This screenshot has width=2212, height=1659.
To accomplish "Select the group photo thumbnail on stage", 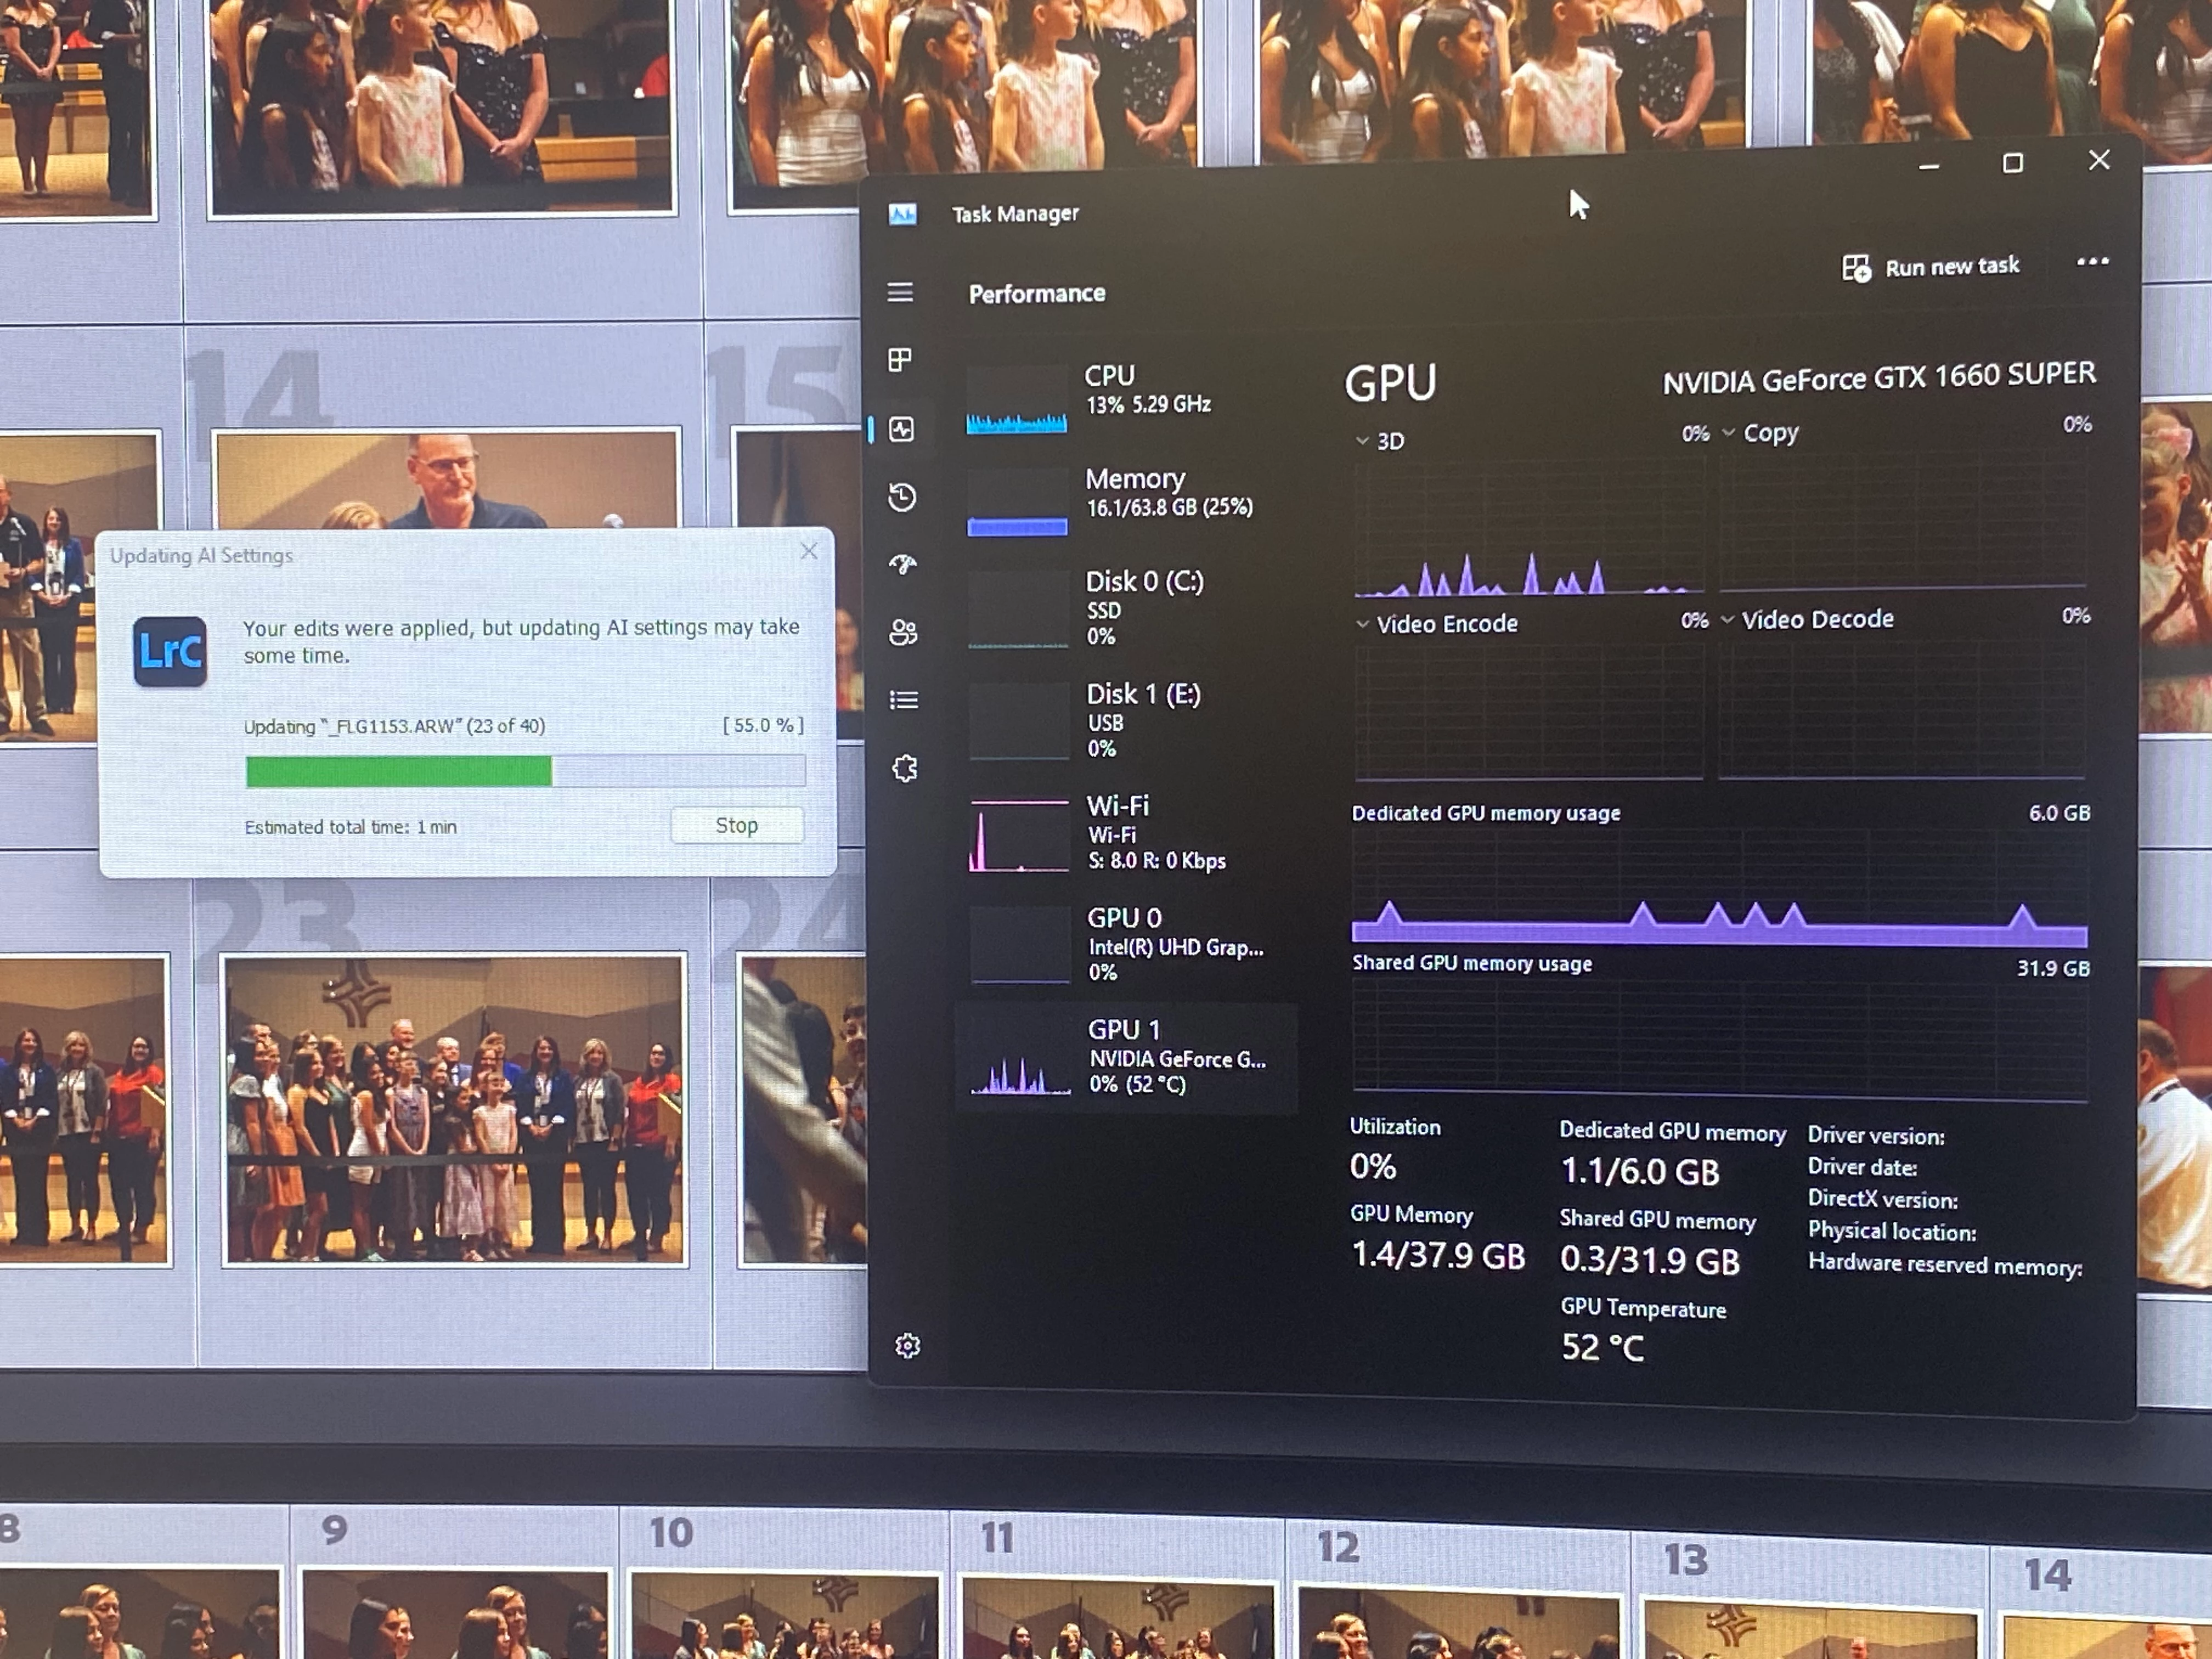I will (454, 1110).
